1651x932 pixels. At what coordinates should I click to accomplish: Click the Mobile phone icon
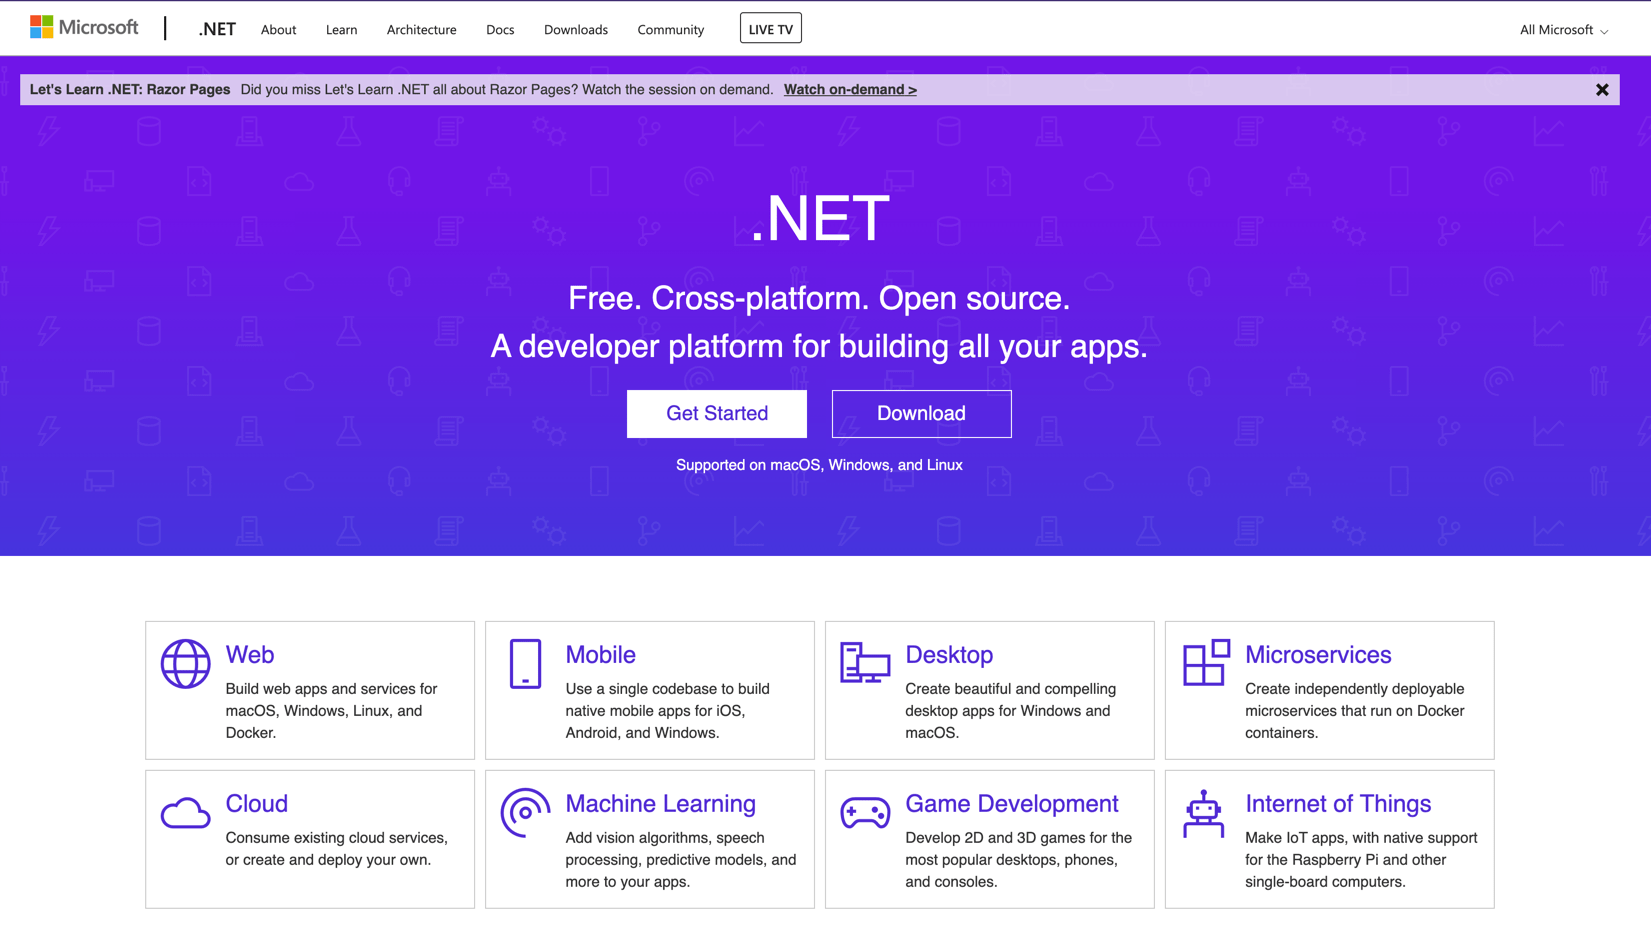525,662
